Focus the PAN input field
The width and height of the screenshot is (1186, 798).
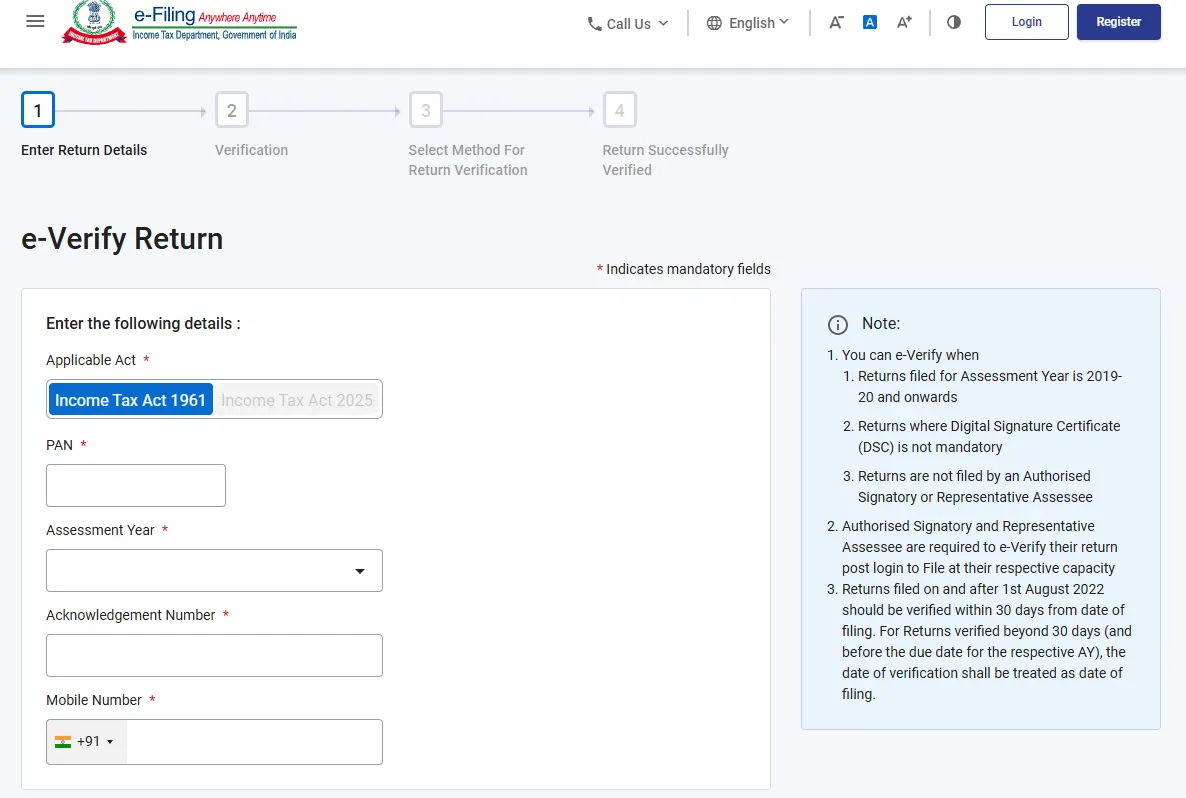click(135, 486)
